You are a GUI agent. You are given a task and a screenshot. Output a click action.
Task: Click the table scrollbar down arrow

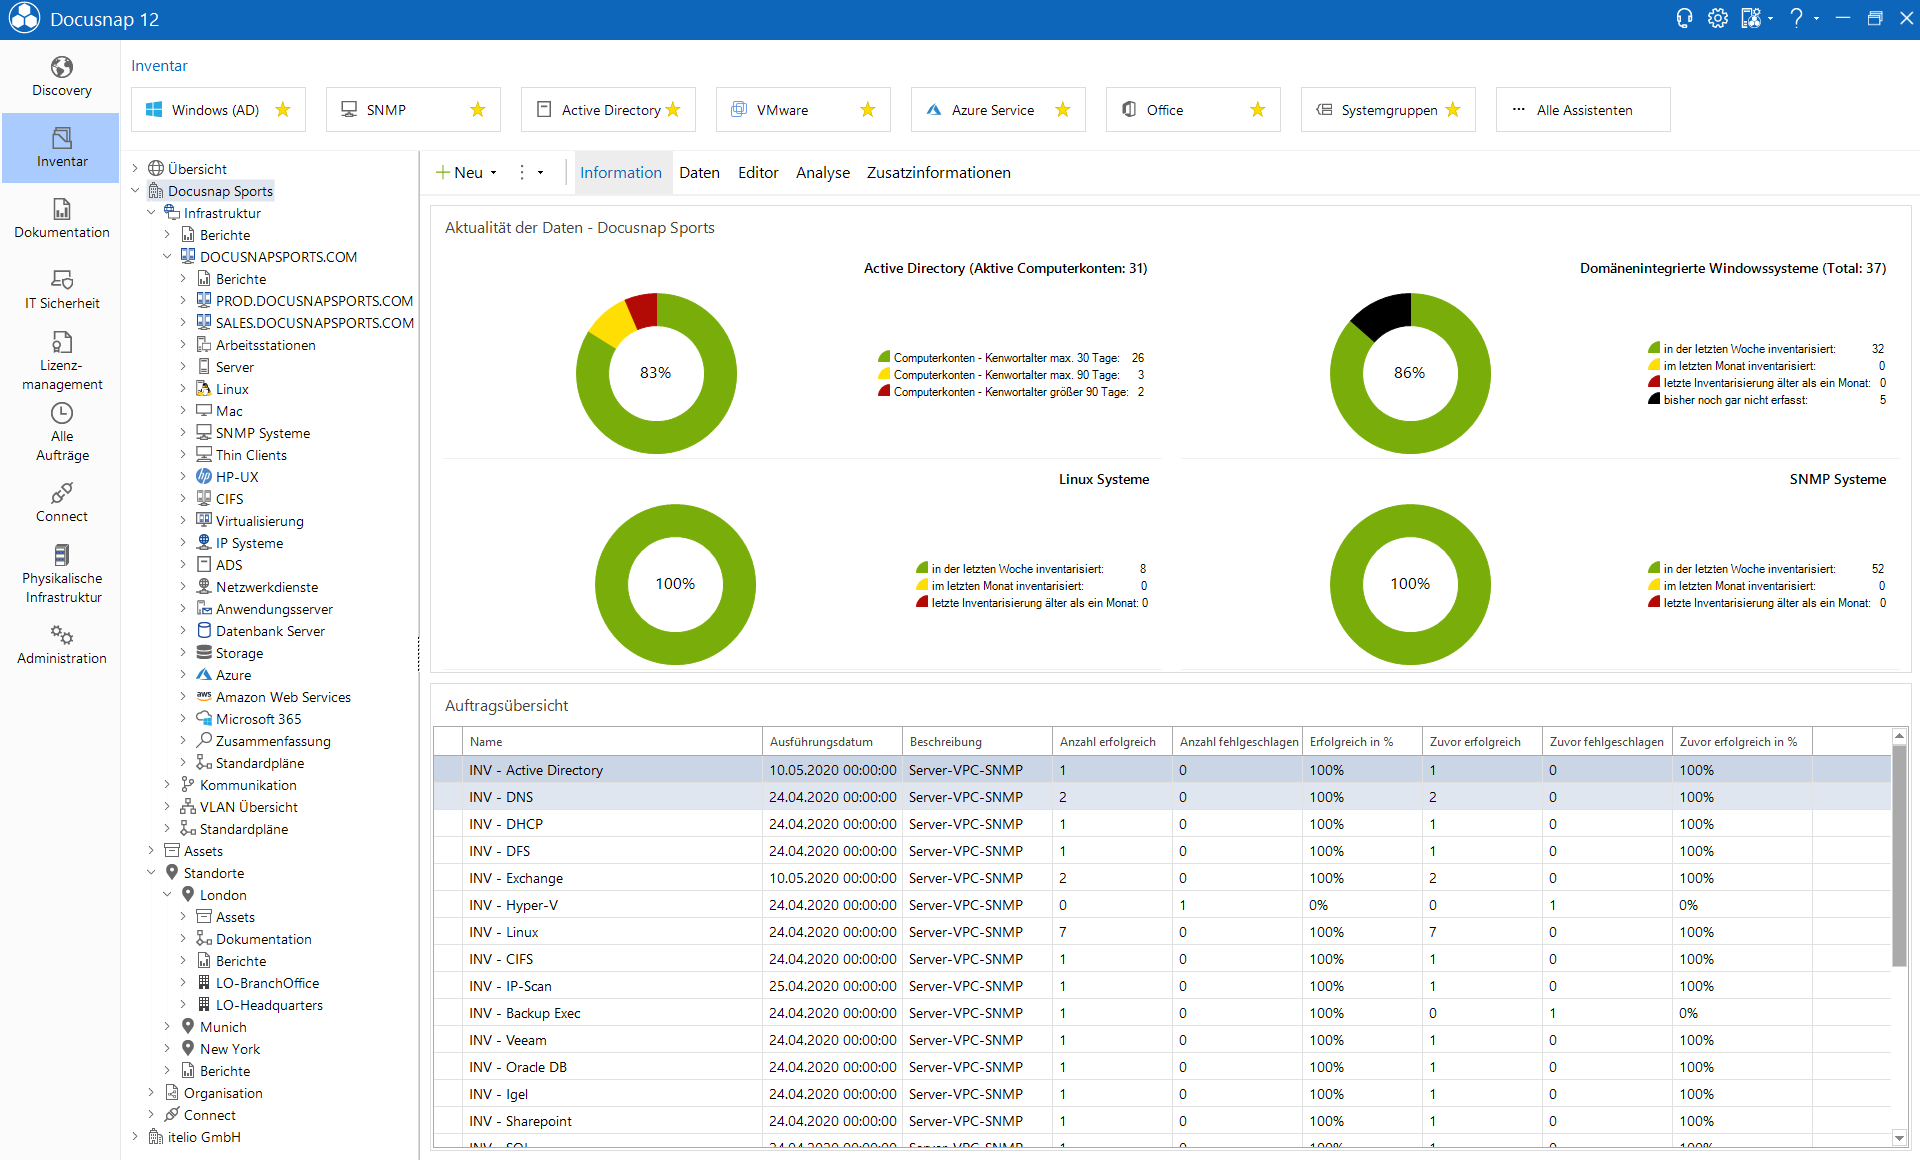[1899, 1138]
